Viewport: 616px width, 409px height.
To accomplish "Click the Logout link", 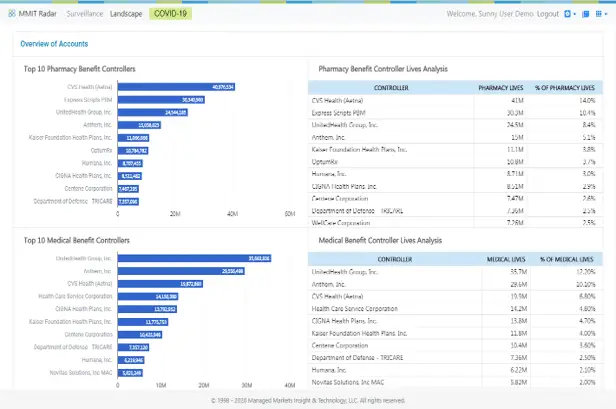I will click(547, 15).
